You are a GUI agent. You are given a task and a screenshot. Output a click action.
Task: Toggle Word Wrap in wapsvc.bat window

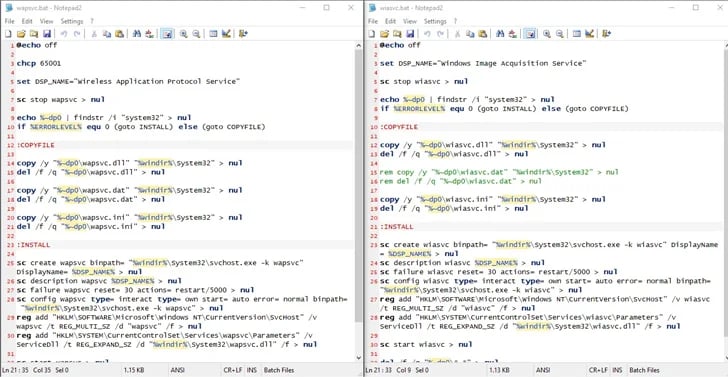(167, 33)
